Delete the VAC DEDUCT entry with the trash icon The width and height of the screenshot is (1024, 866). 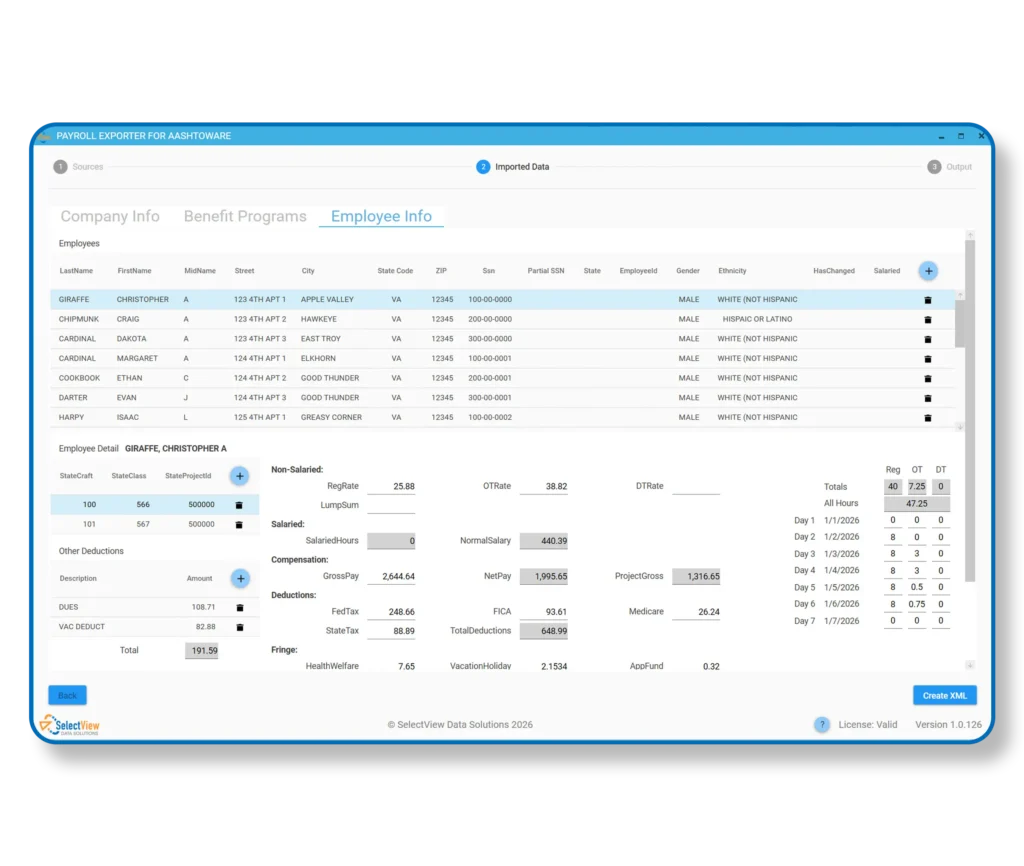[239, 627]
